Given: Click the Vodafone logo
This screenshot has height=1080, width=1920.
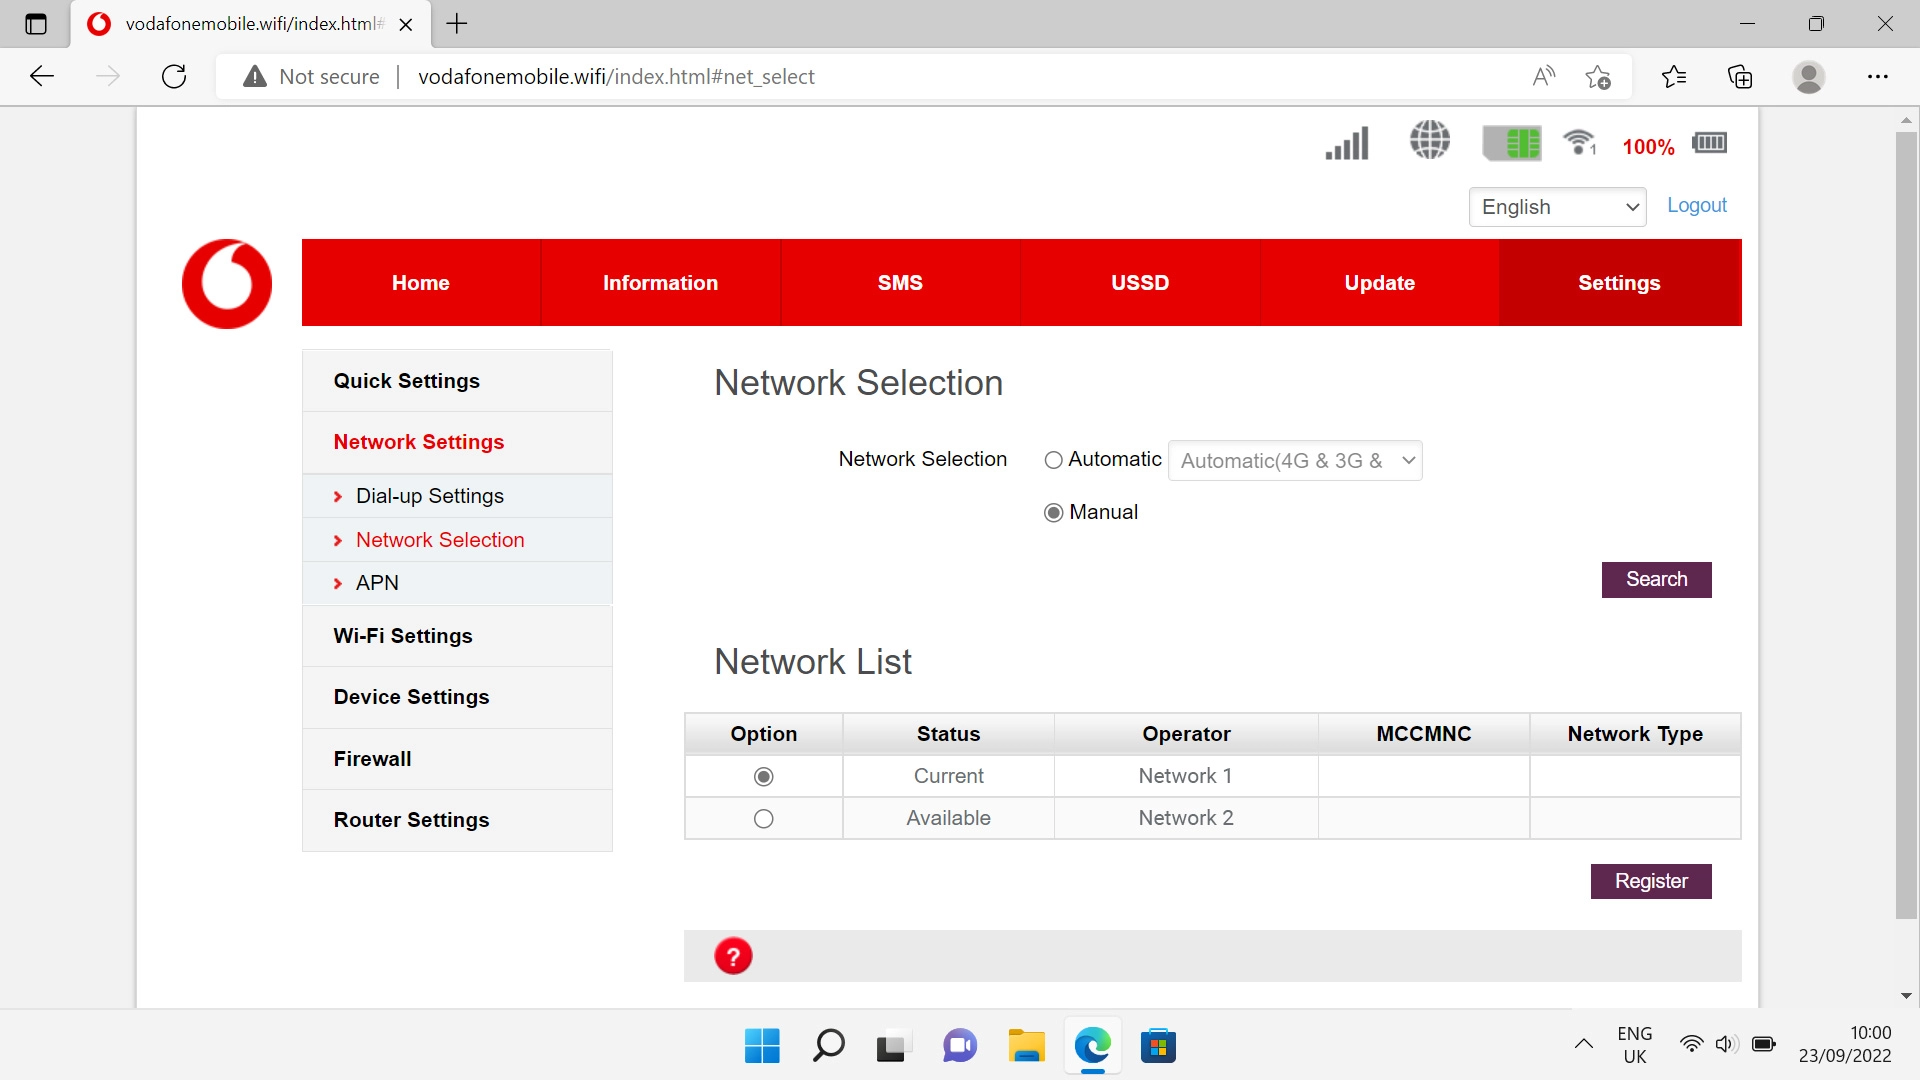Looking at the screenshot, I should tap(226, 283).
